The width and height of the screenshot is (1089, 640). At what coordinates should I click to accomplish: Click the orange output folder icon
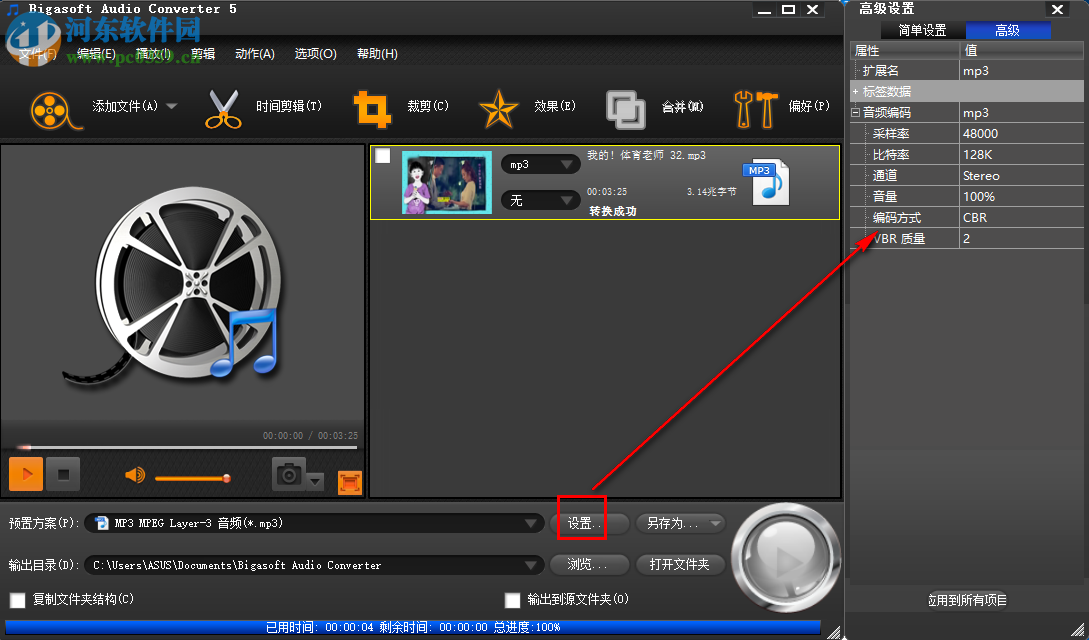coord(349,482)
